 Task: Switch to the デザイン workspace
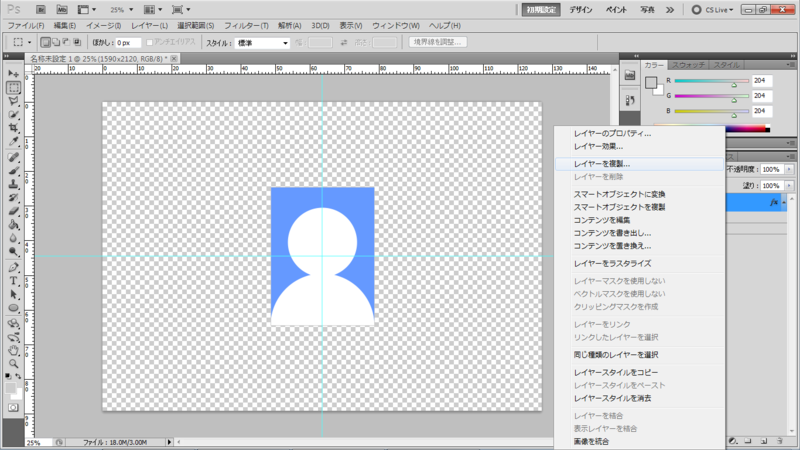click(x=581, y=10)
